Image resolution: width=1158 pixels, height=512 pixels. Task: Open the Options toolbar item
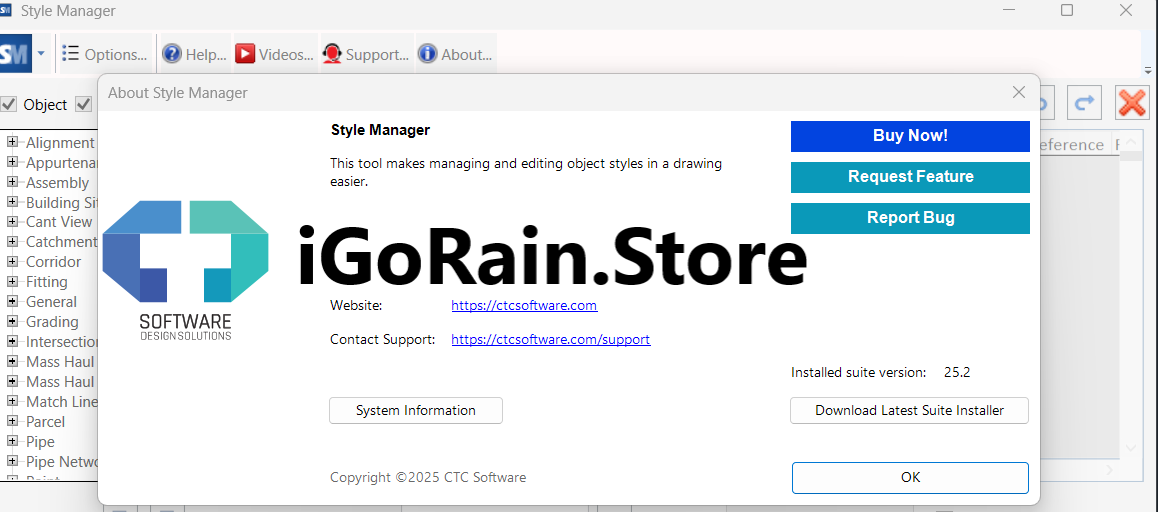105,54
